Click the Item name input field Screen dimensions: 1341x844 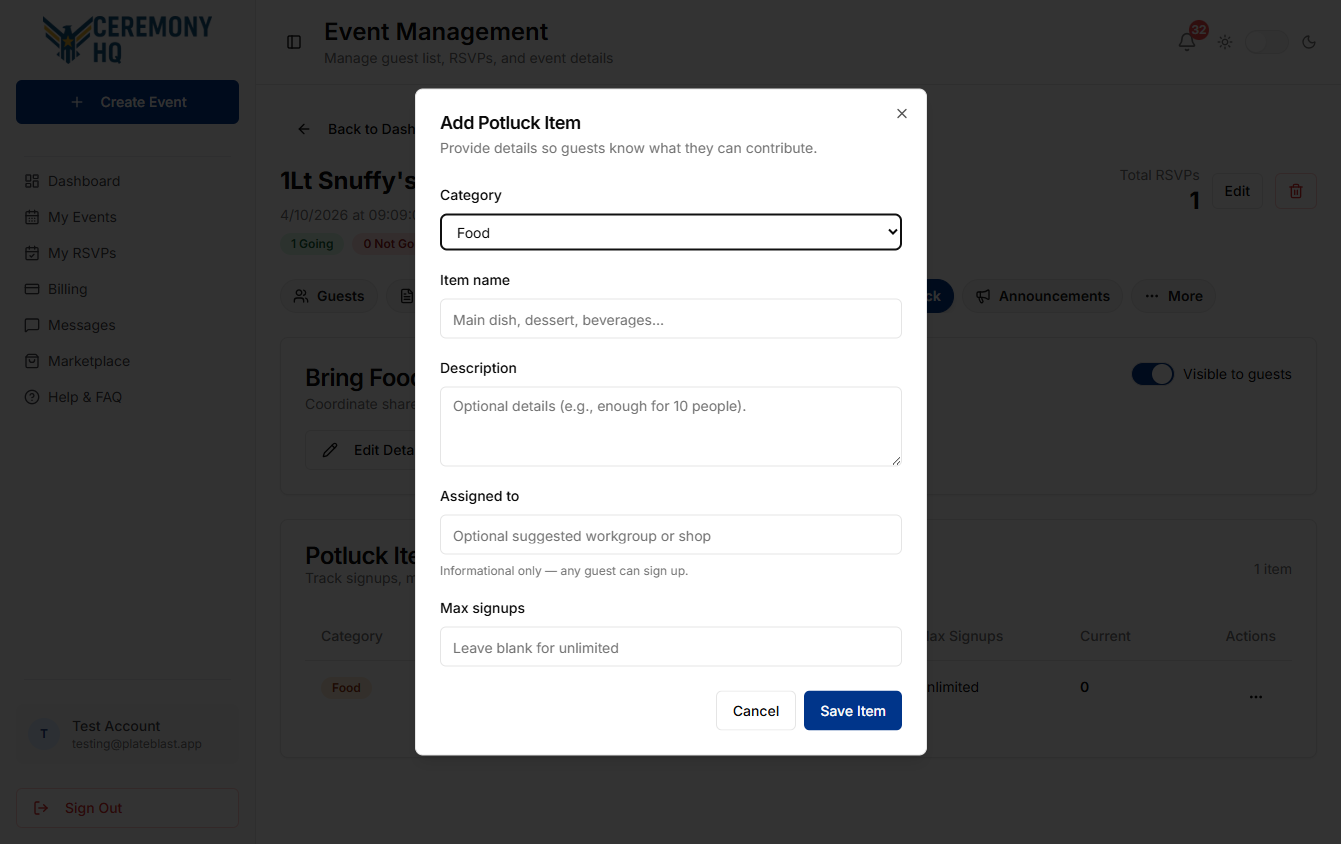pyautogui.click(x=671, y=319)
